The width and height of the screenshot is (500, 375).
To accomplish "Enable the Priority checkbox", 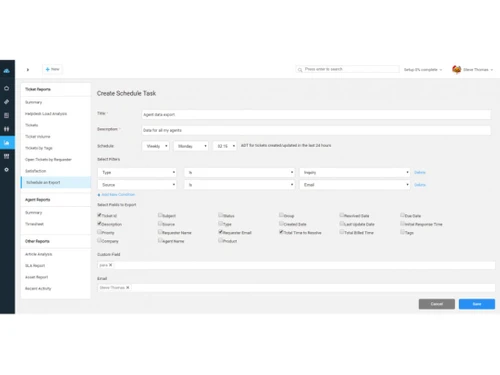I will point(99,232).
